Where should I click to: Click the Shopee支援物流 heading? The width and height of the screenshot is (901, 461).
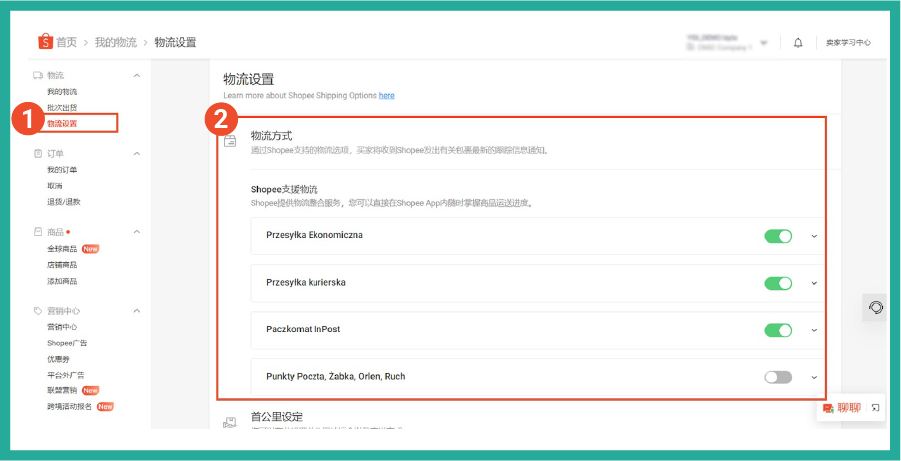tap(284, 189)
